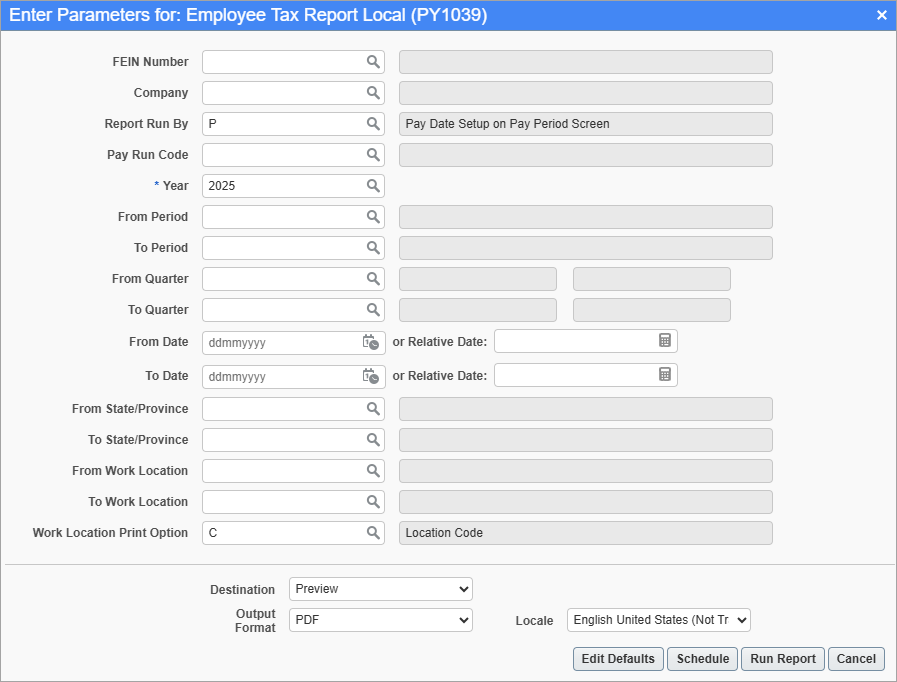This screenshot has height=682, width=897.
Task: Open the Destination dropdown showing Preview
Action: (380, 589)
